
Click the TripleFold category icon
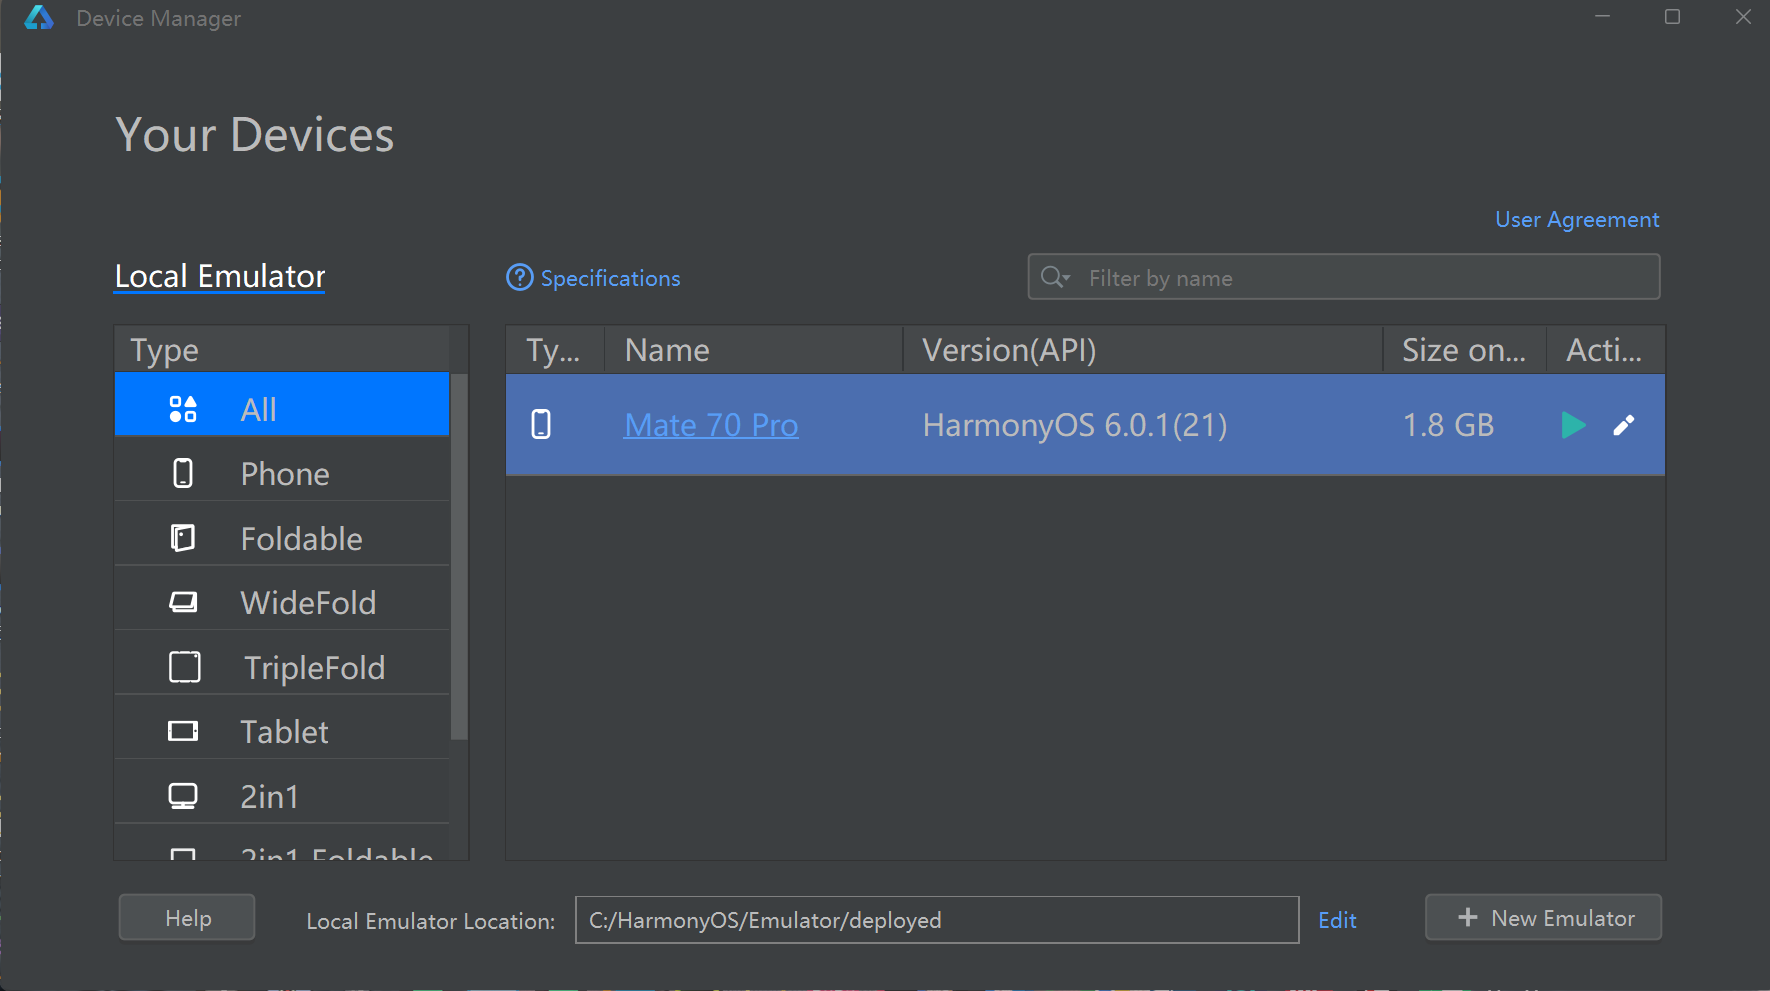pos(185,667)
